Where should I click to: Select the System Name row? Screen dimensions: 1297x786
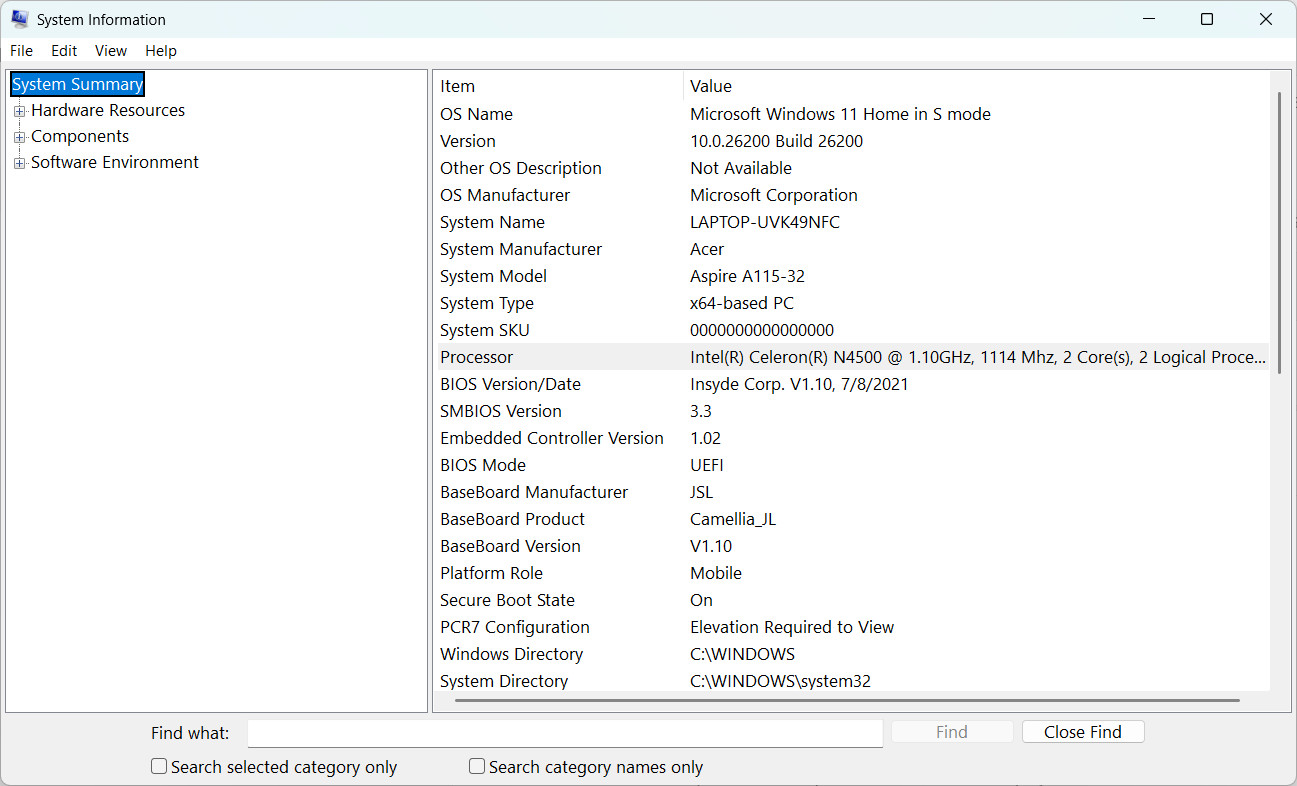click(x=853, y=222)
